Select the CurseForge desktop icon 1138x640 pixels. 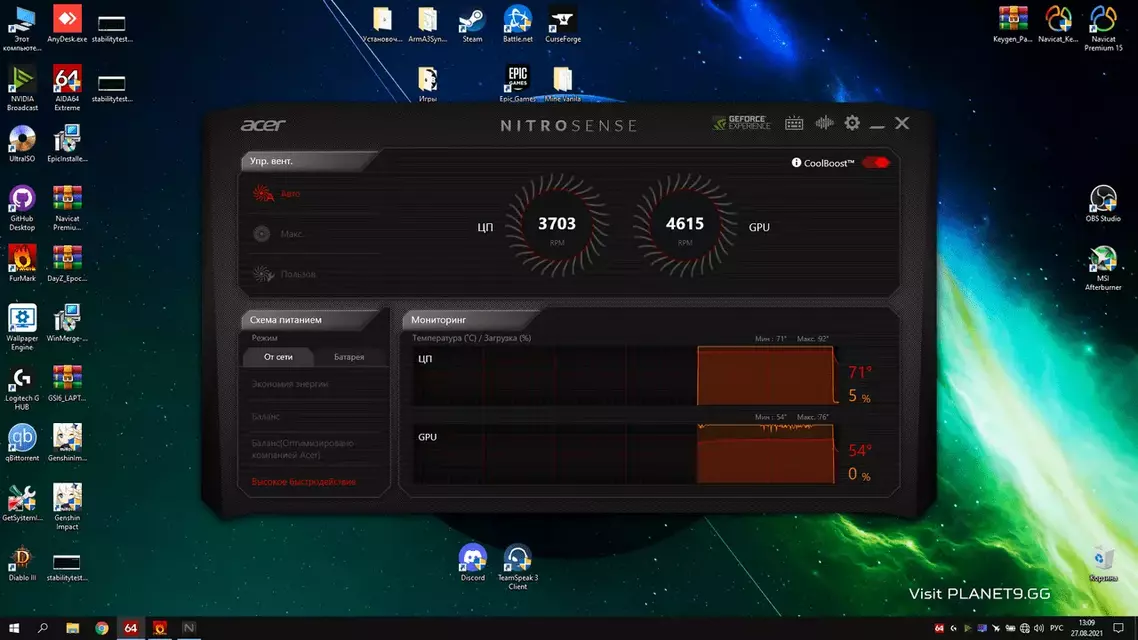click(562, 25)
